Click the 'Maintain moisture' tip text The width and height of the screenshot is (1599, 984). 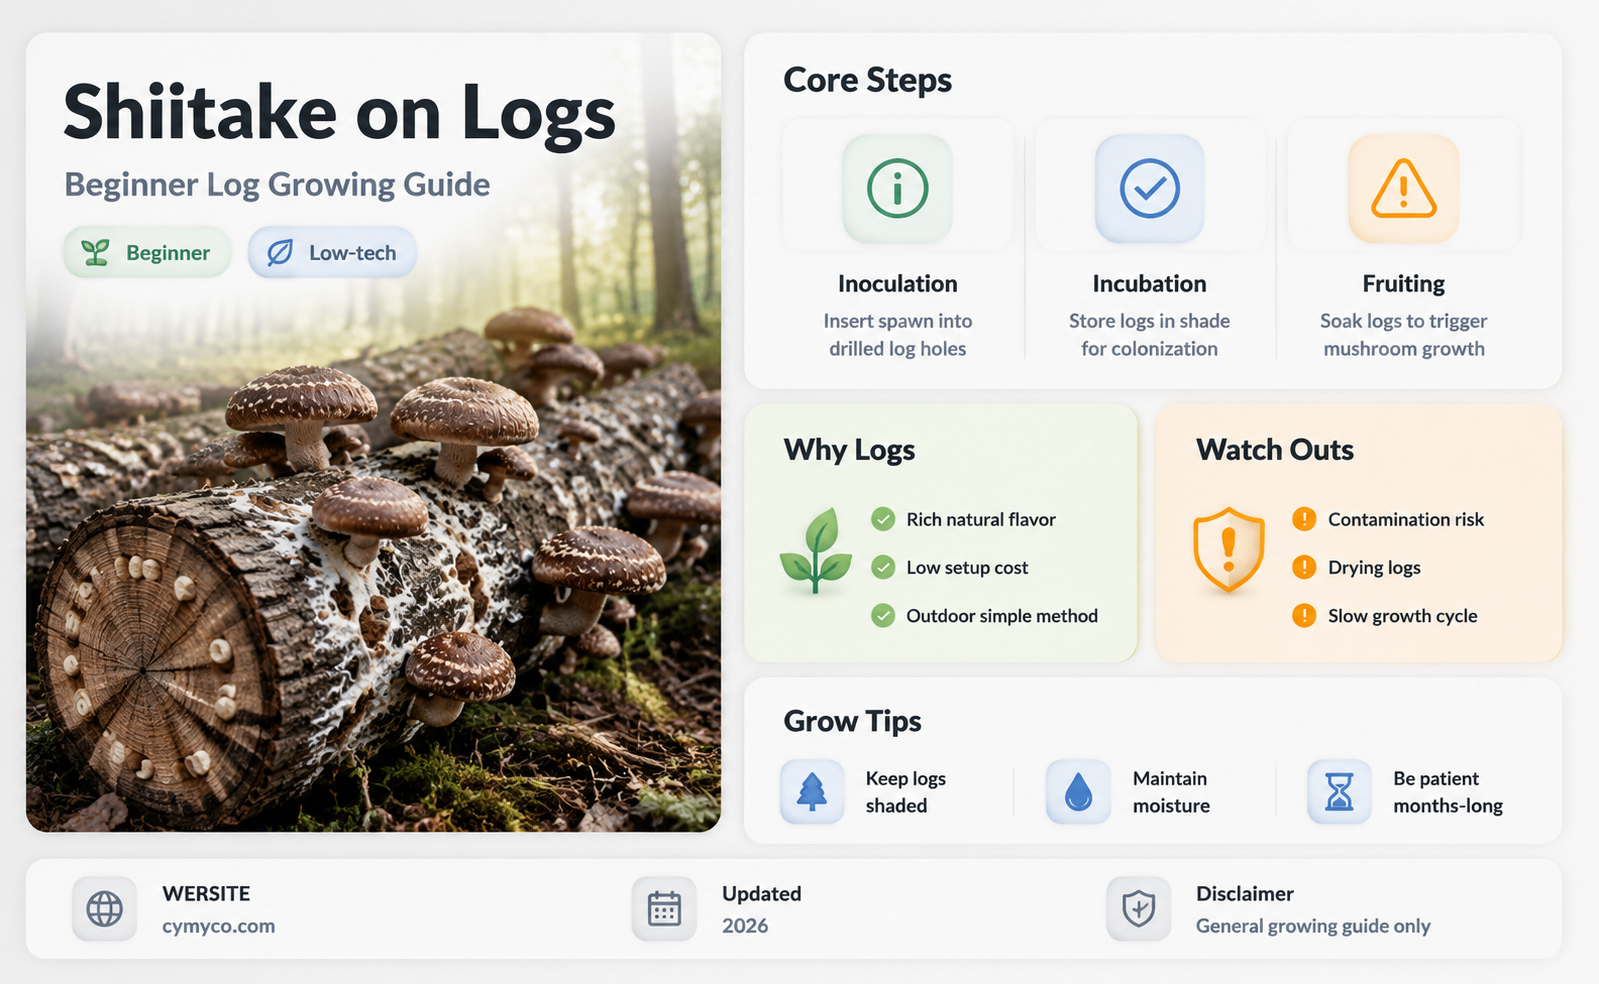[x=1171, y=792]
